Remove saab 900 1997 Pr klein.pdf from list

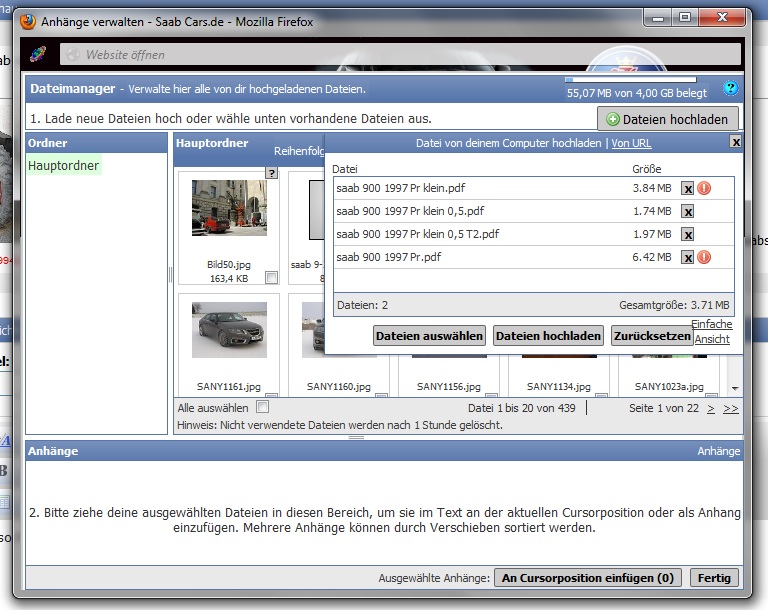click(688, 189)
